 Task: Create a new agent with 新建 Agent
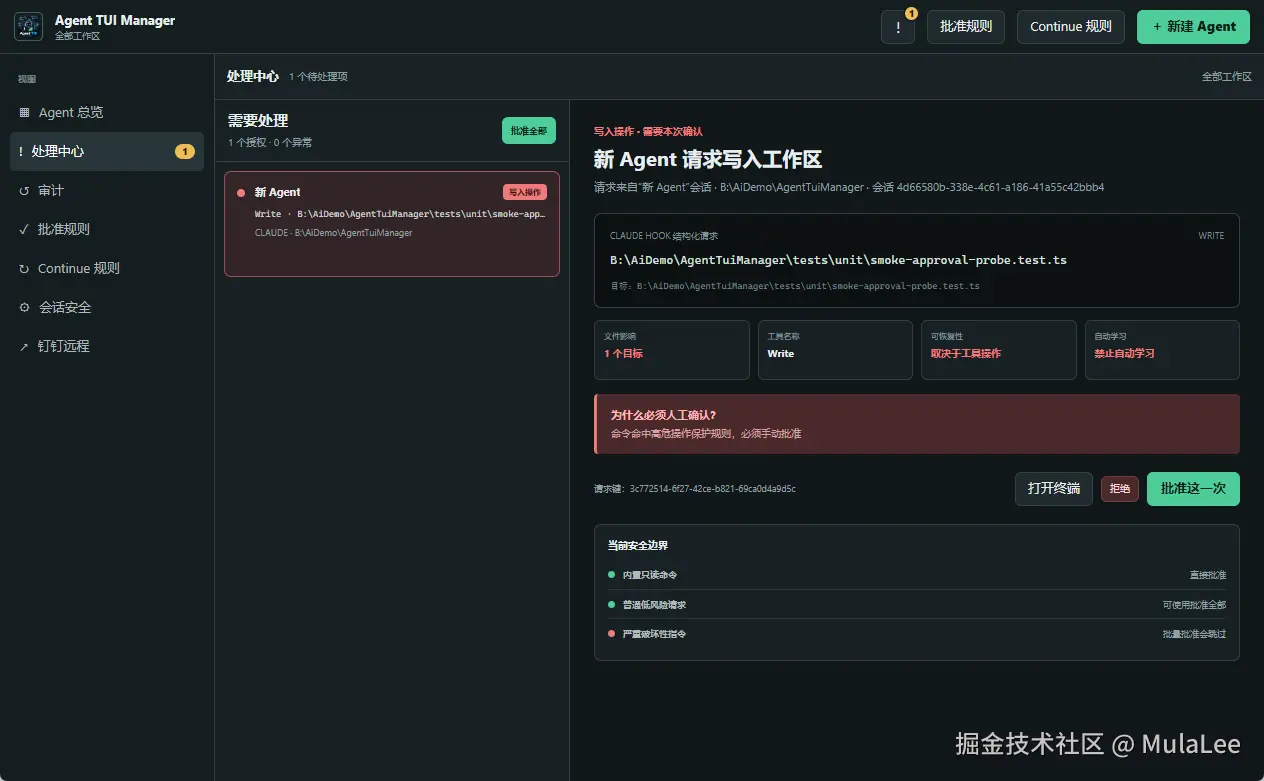(x=1193, y=27)
